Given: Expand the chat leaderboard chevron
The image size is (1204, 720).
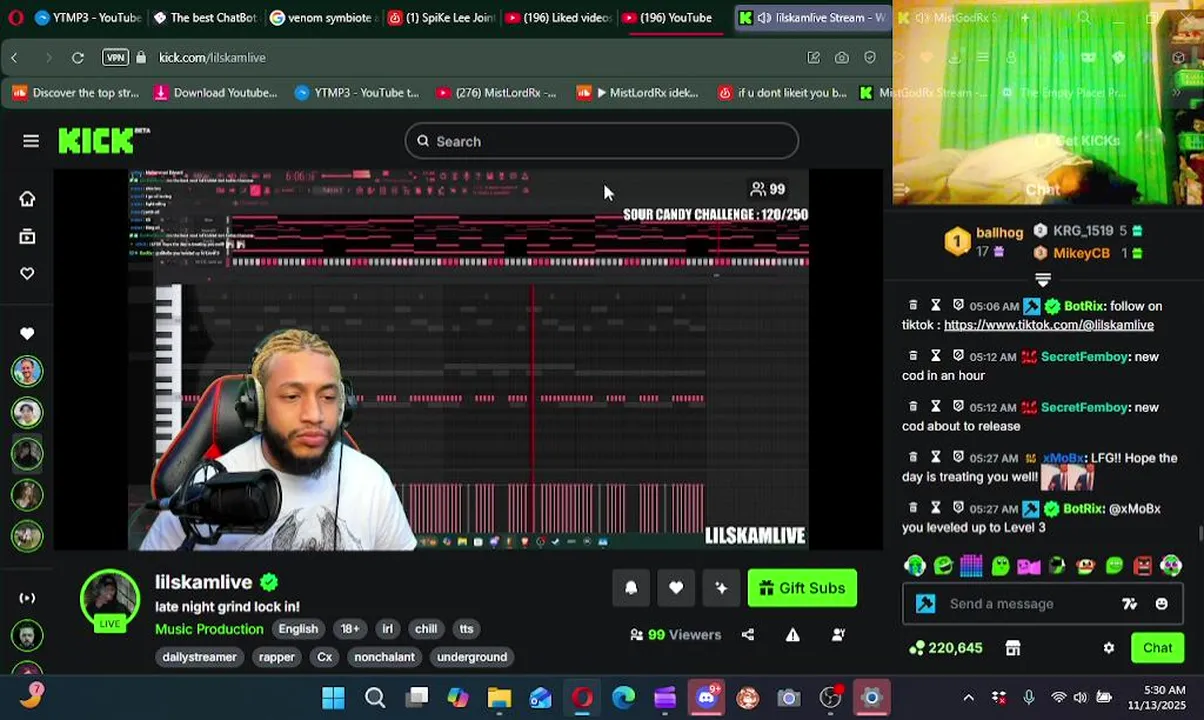Looking at the screenshot, I should pos(1043,280).
